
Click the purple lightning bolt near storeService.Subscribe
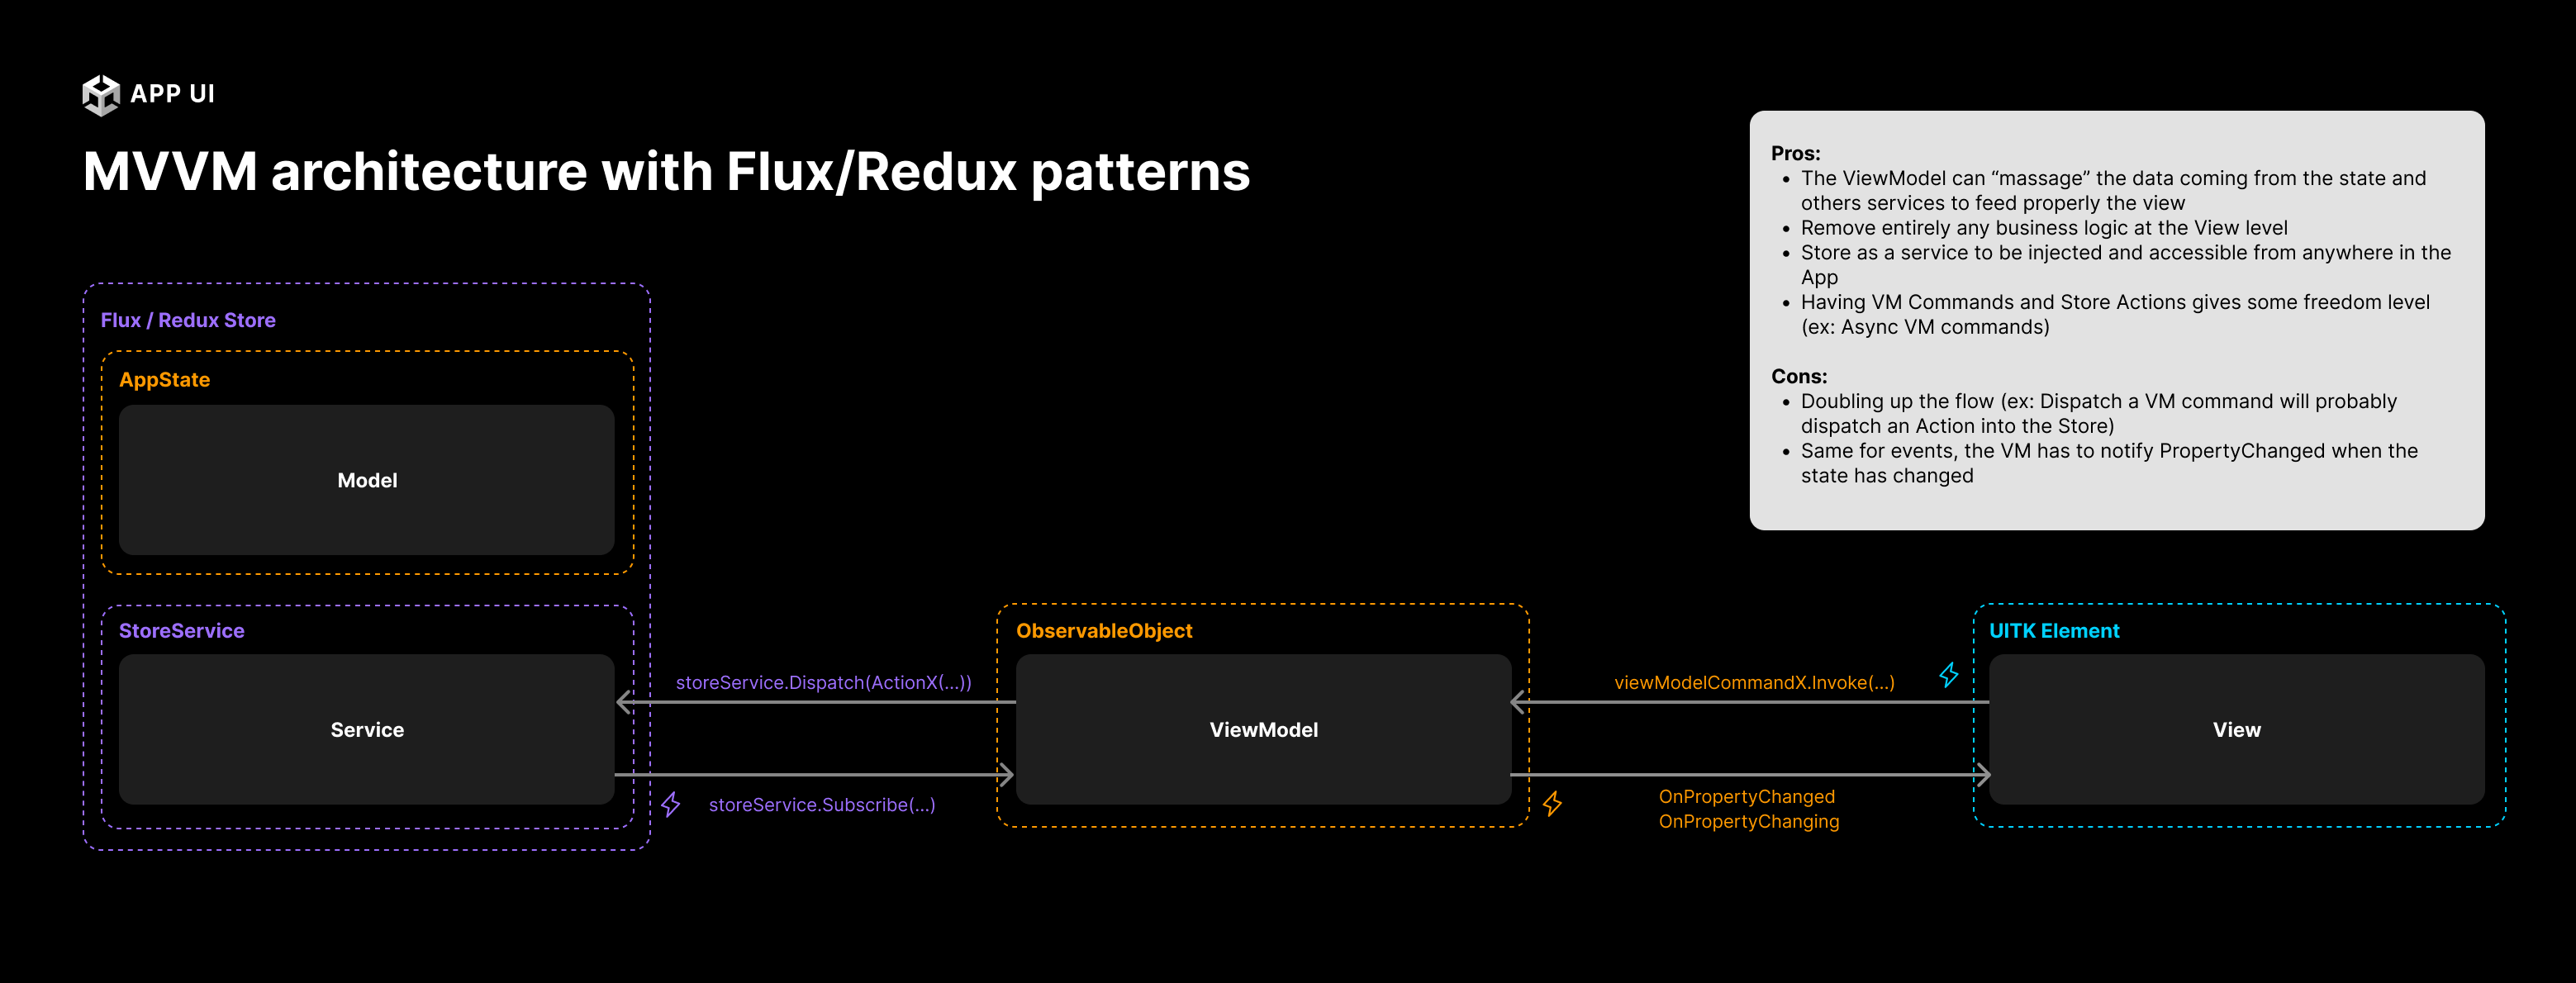pos(671,804)
